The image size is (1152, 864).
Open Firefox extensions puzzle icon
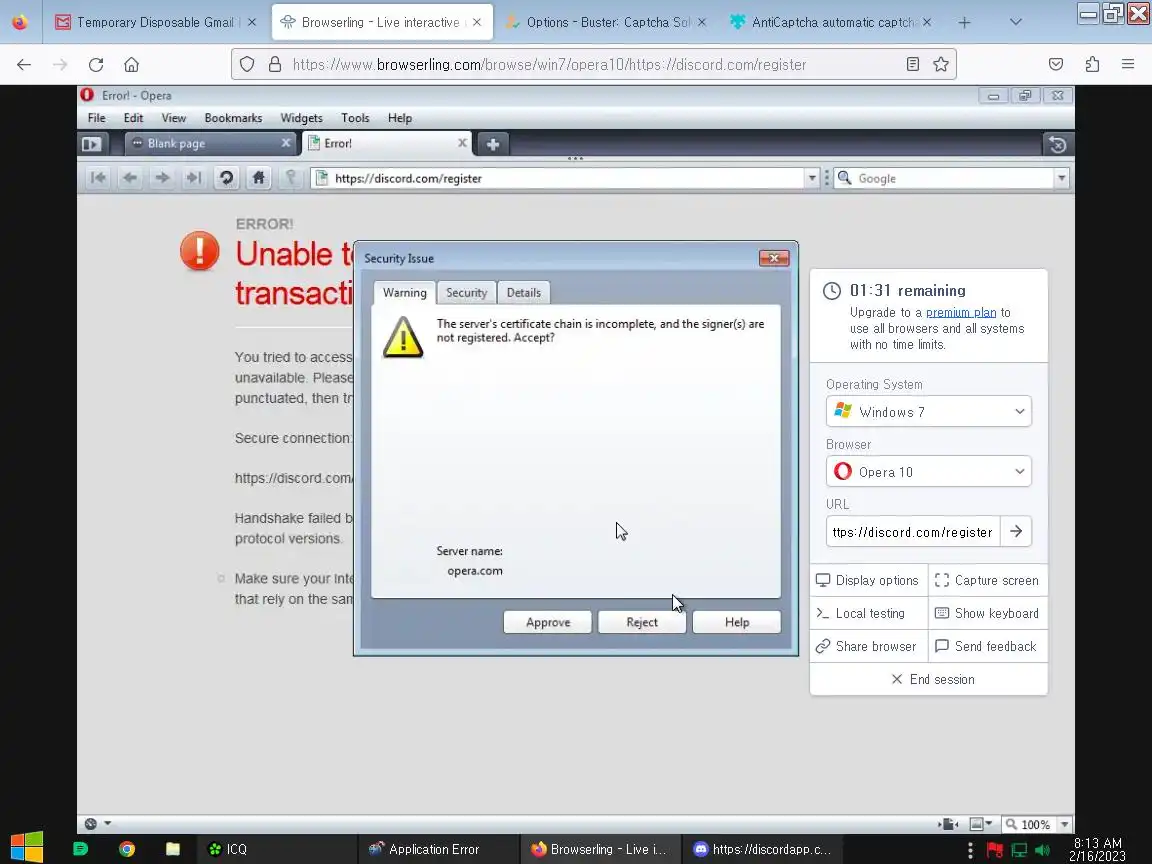pos(1092,65)
